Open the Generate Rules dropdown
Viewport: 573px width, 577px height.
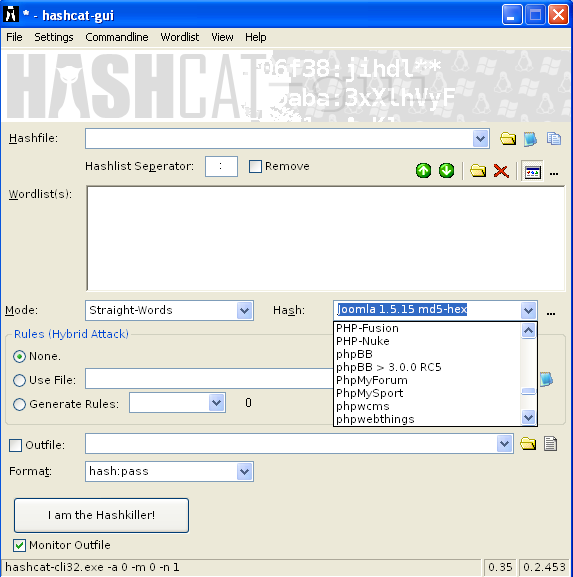216,403
